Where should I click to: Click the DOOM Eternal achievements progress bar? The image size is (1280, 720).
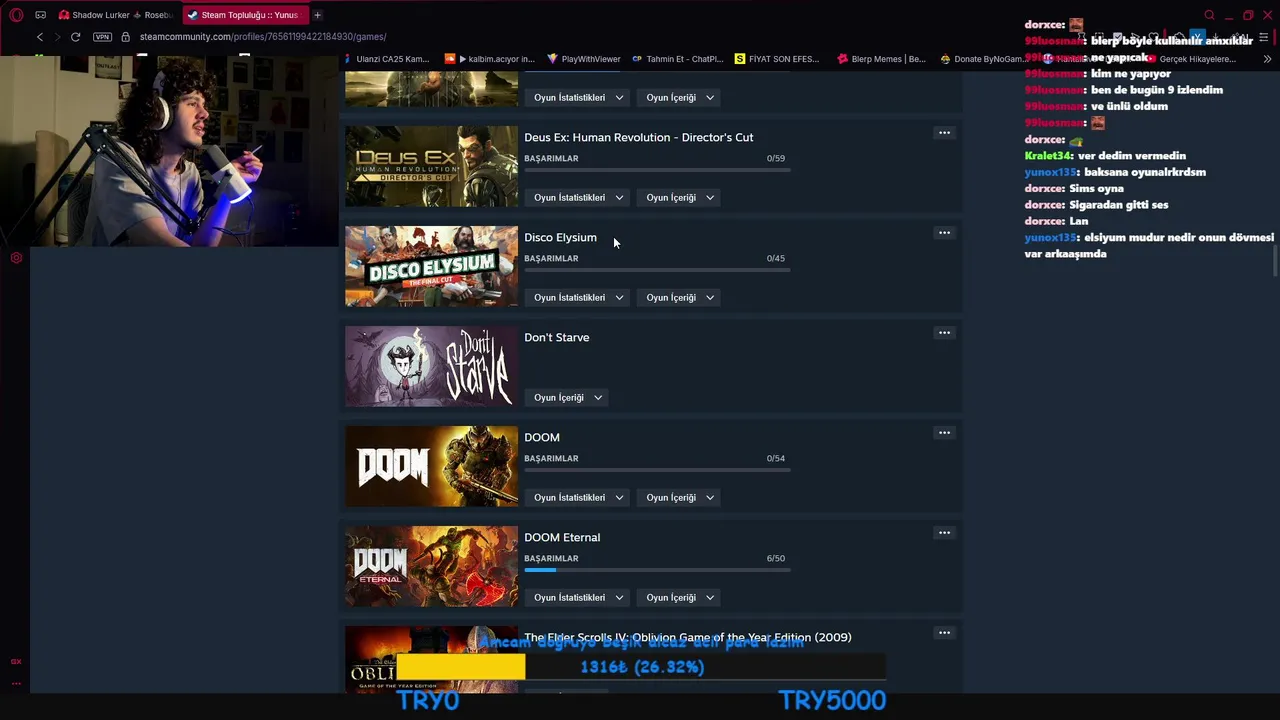[657, 570]
